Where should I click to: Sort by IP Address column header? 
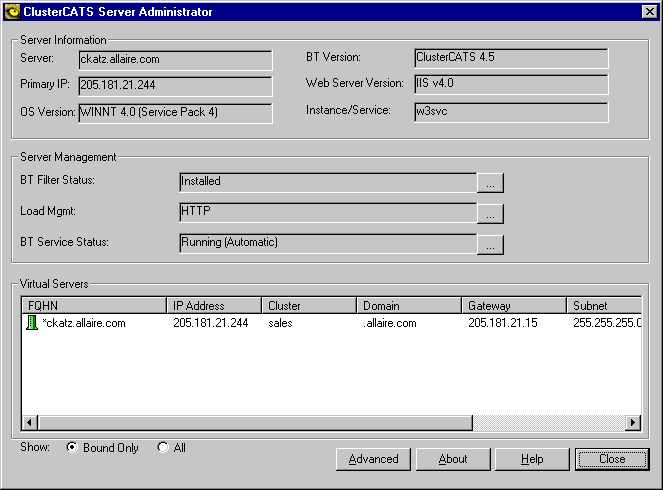[x=213, y=305]
